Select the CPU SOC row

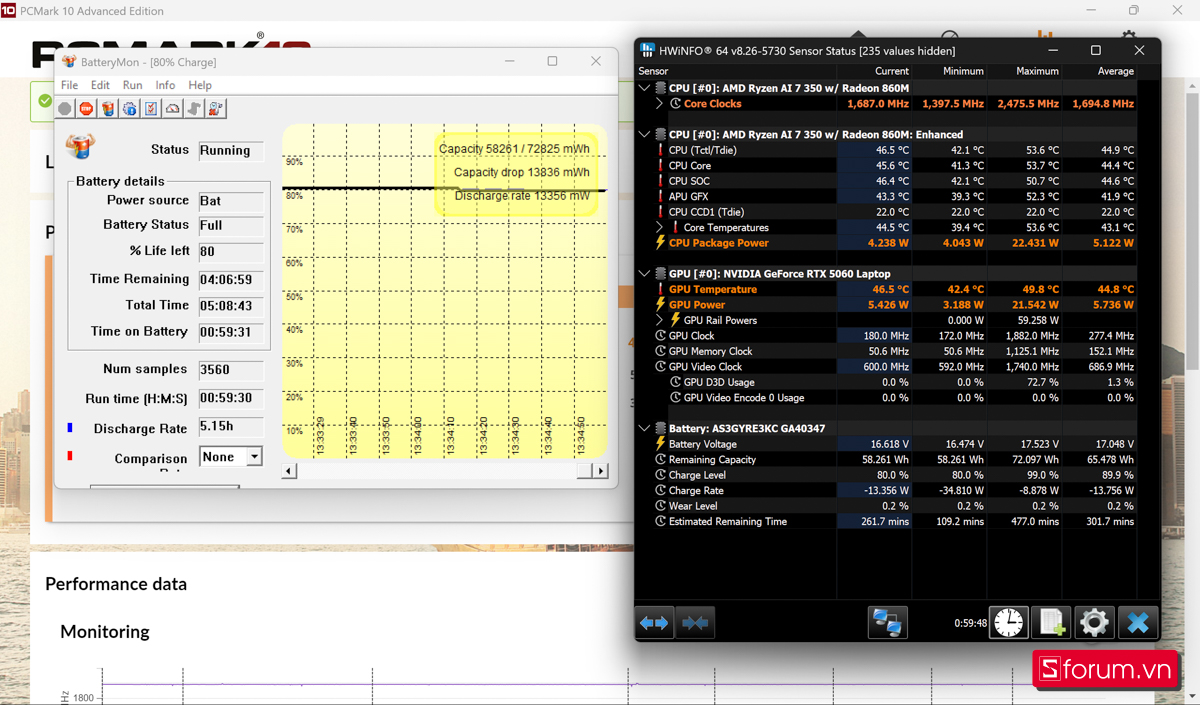897,181
